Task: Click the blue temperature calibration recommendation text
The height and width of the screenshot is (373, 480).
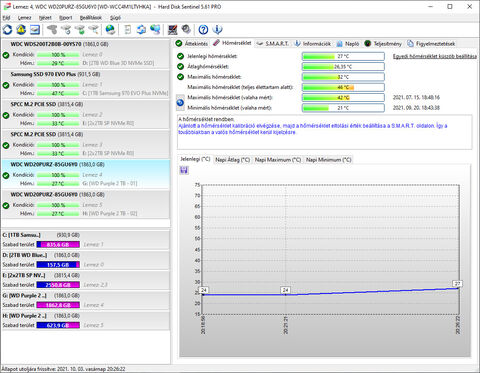Action: (313, 129)
